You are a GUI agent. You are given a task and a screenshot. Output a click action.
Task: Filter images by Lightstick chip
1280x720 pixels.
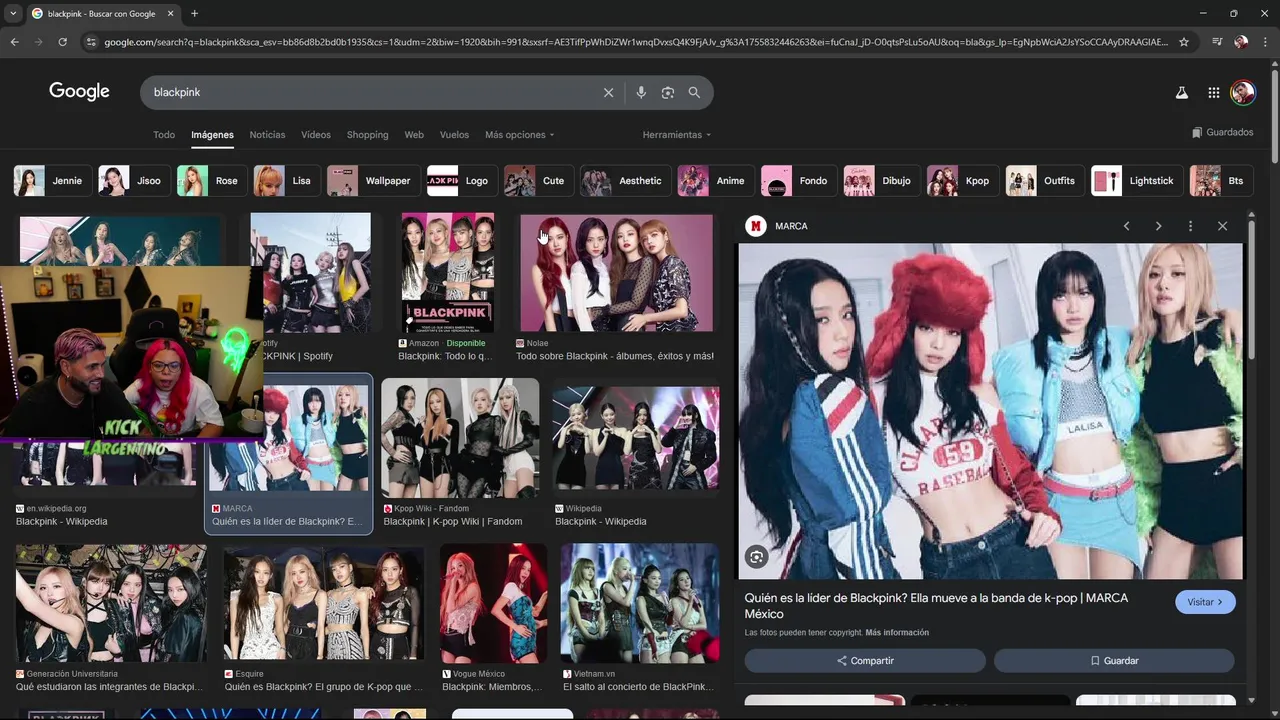coord(1137,181)
